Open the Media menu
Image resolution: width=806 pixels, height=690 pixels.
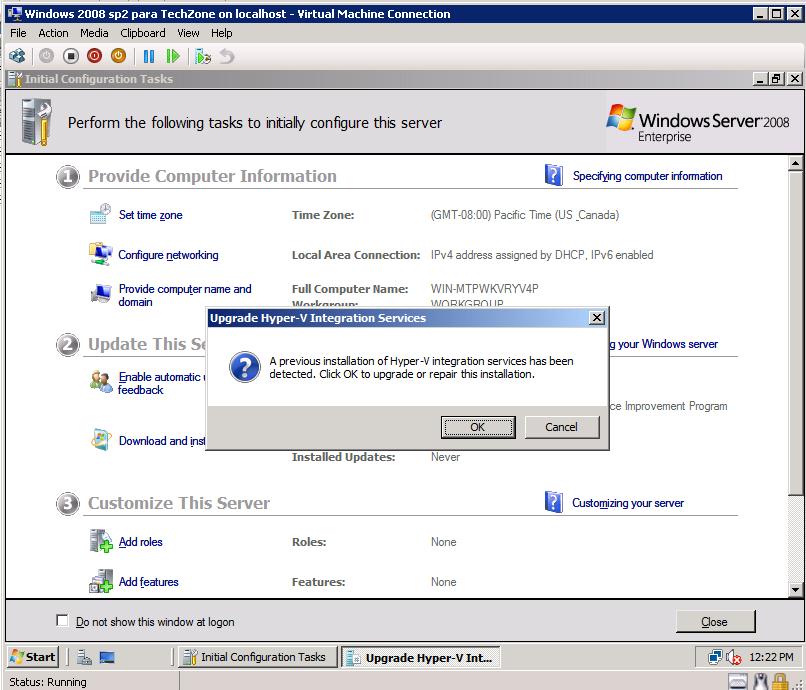click(x=94, y=33)
